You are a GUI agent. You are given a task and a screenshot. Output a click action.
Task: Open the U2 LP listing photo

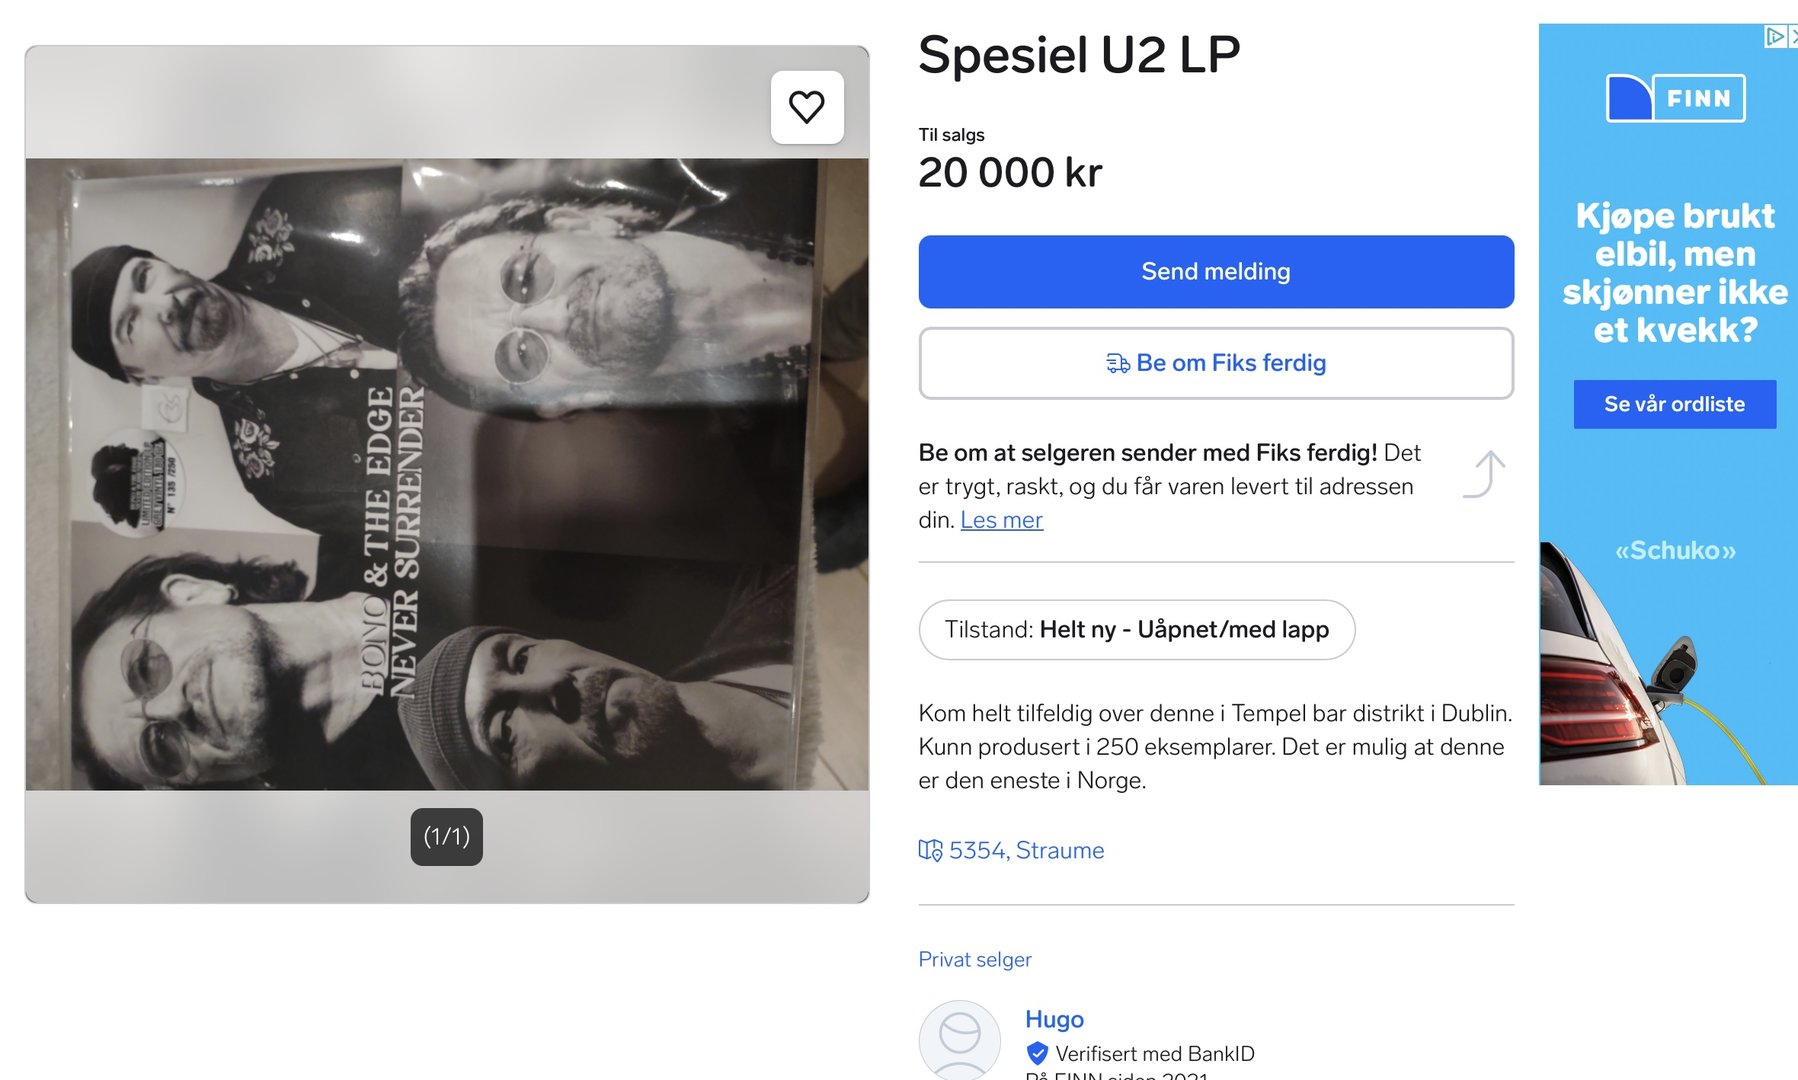pyautogui.click(x=447, y=474)
